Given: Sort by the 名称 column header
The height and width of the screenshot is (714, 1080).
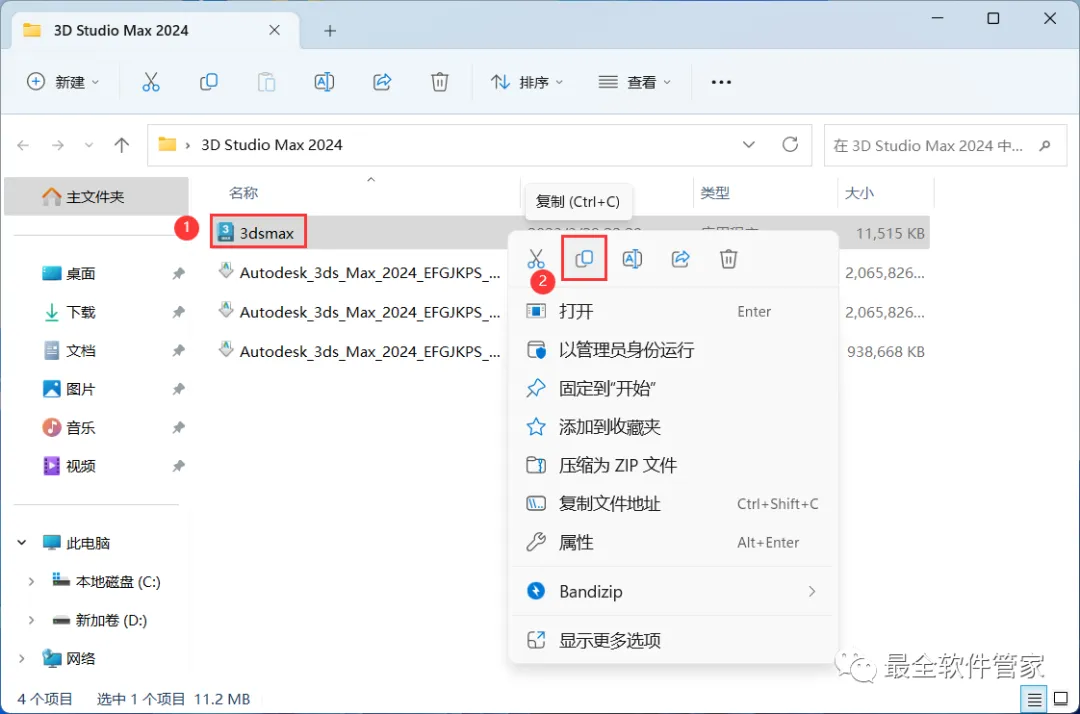Looking at the screenshot, I should 243,193.
